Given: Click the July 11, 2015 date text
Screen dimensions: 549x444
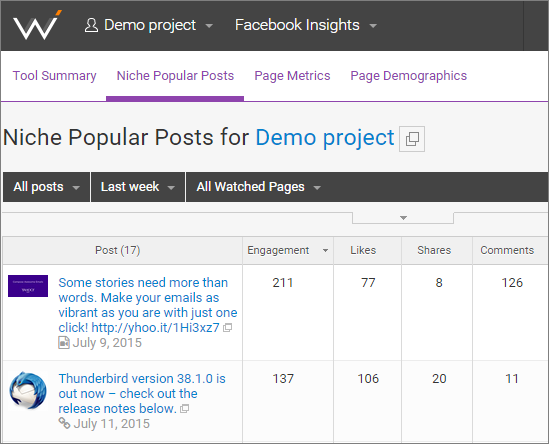Looking at the screenshot, I should [111, 424].
